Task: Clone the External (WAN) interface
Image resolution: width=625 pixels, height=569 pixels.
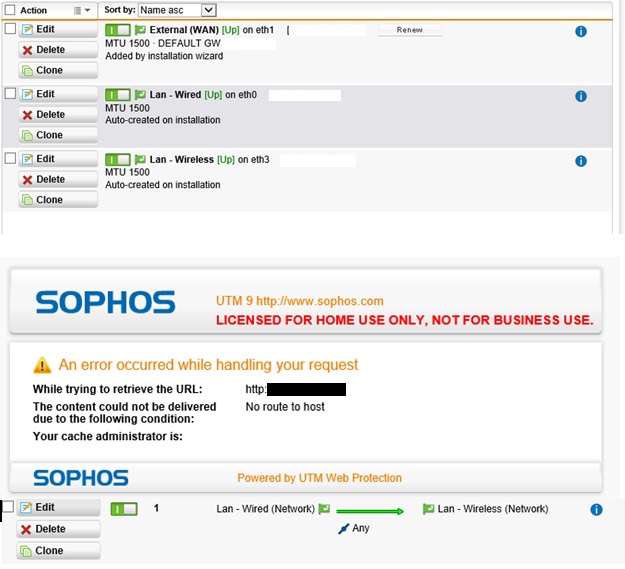Action: click(x=58, y=71)
